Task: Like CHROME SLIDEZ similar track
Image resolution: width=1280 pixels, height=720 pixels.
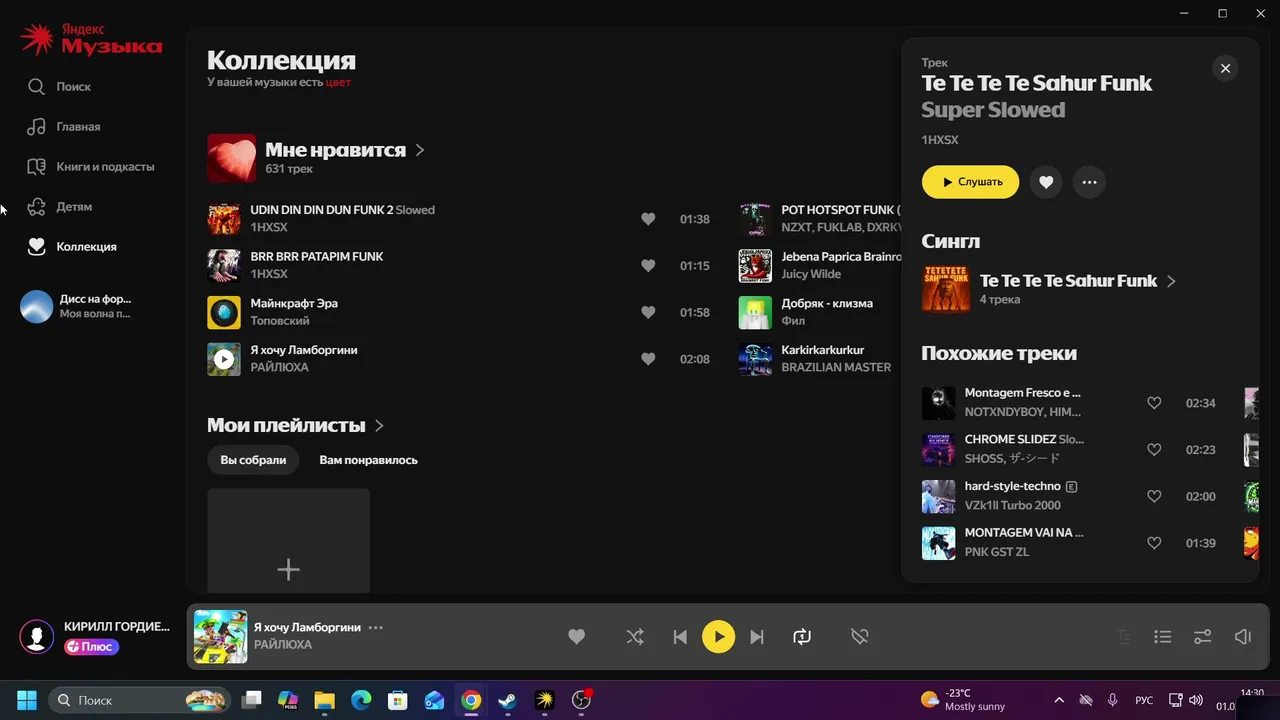Action: point(1154,450)
